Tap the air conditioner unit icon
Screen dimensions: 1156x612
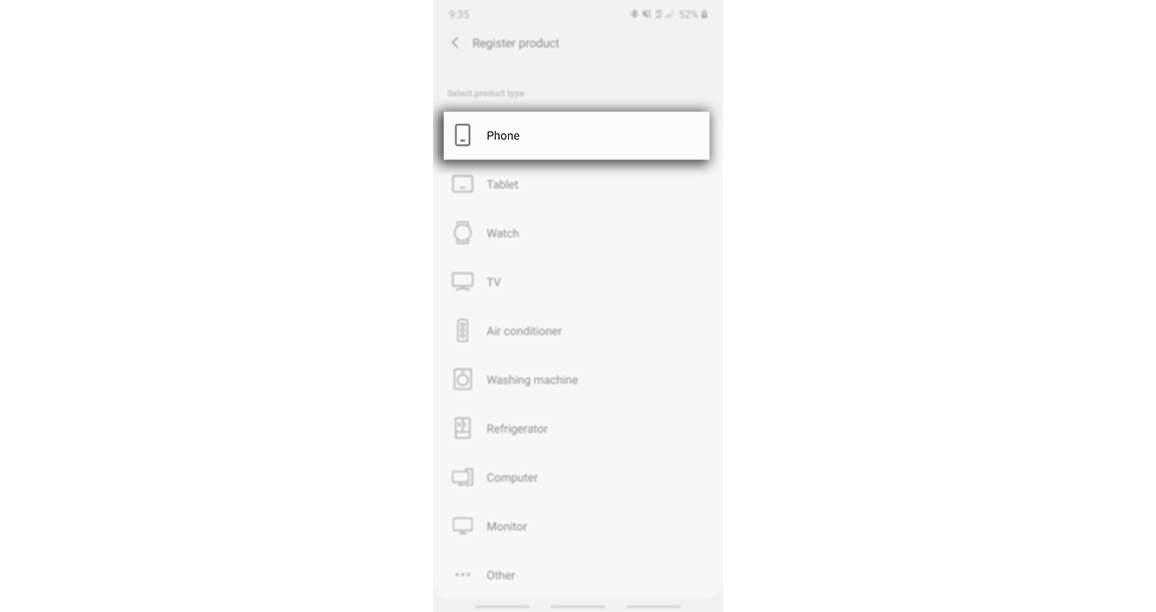[462, 330]
